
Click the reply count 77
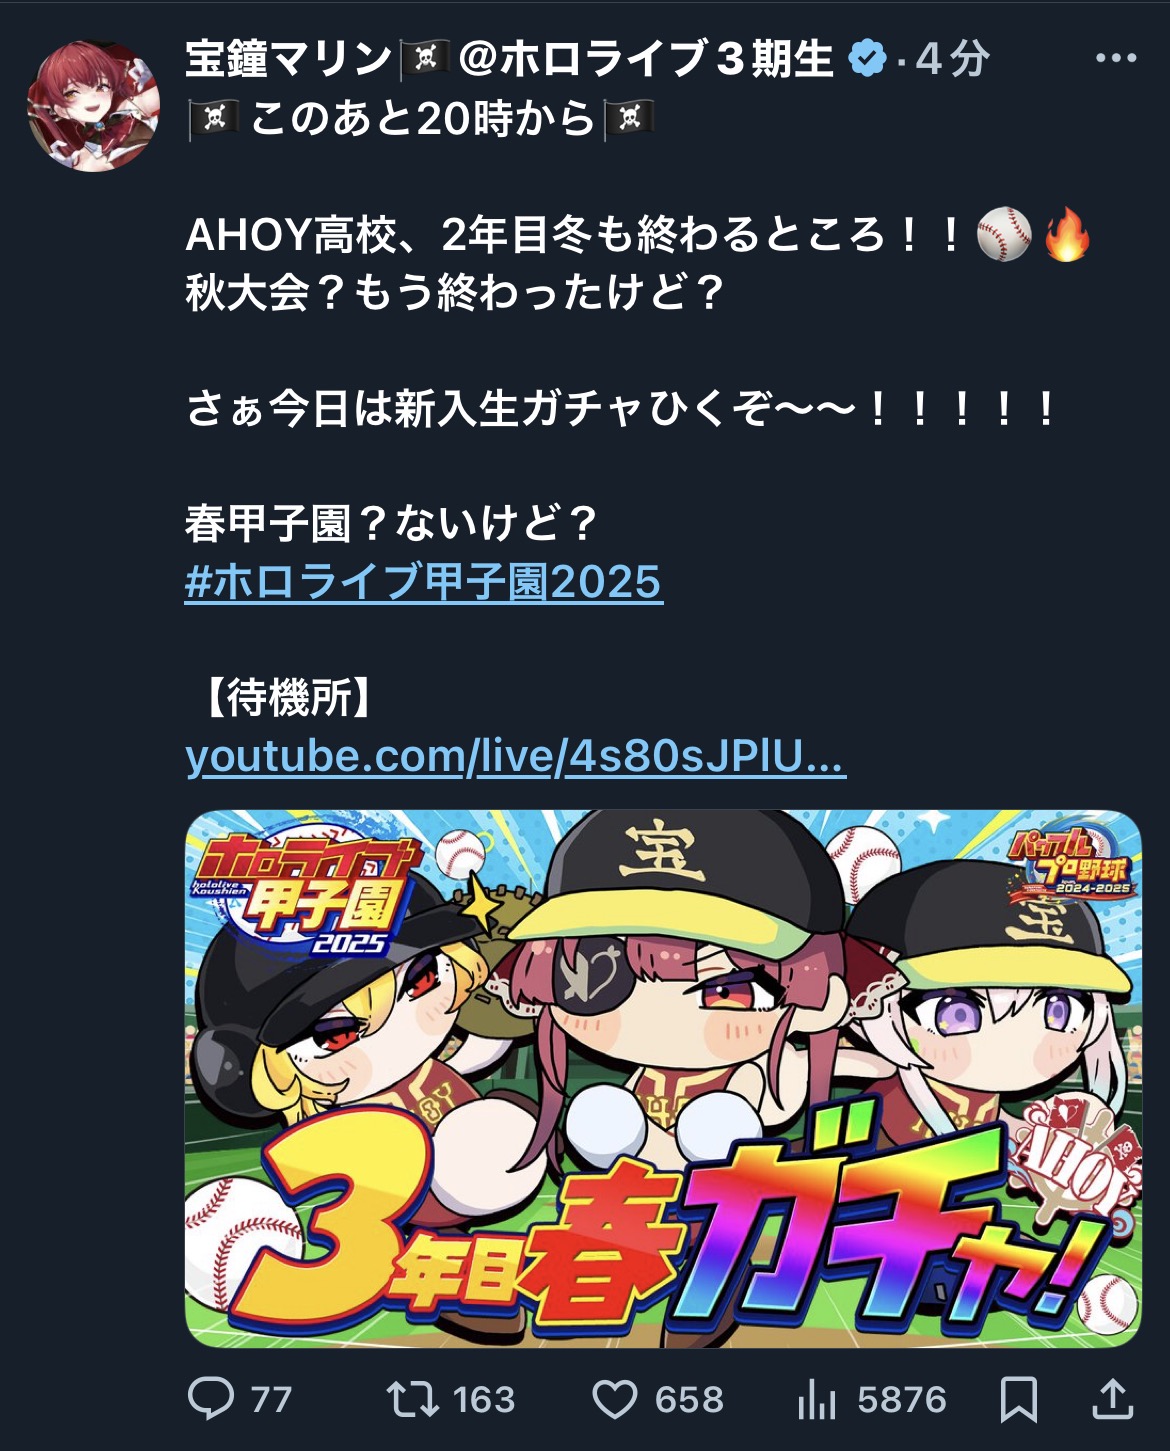(x=271, y=1400)
